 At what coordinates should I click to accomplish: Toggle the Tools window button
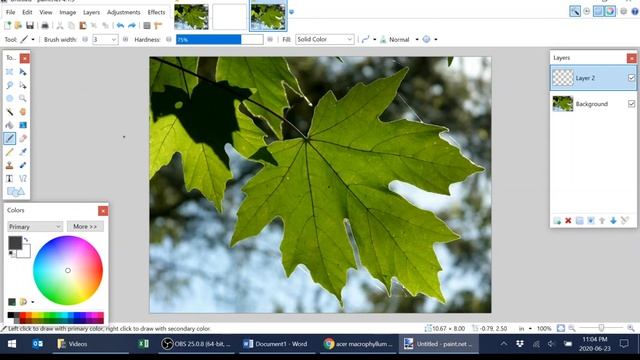coord(575,11)
